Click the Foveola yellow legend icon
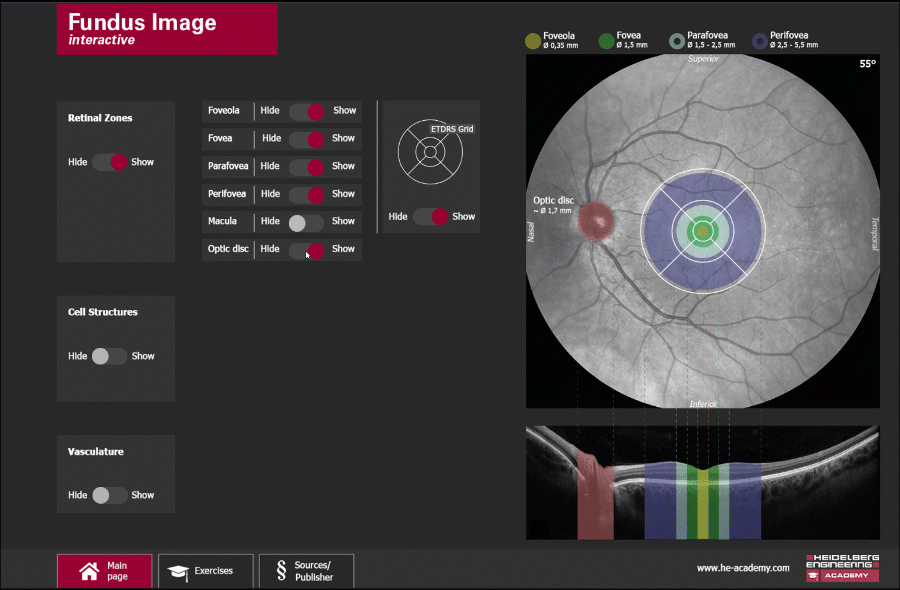Screen dimensions: 900x590 pos(532,41)
